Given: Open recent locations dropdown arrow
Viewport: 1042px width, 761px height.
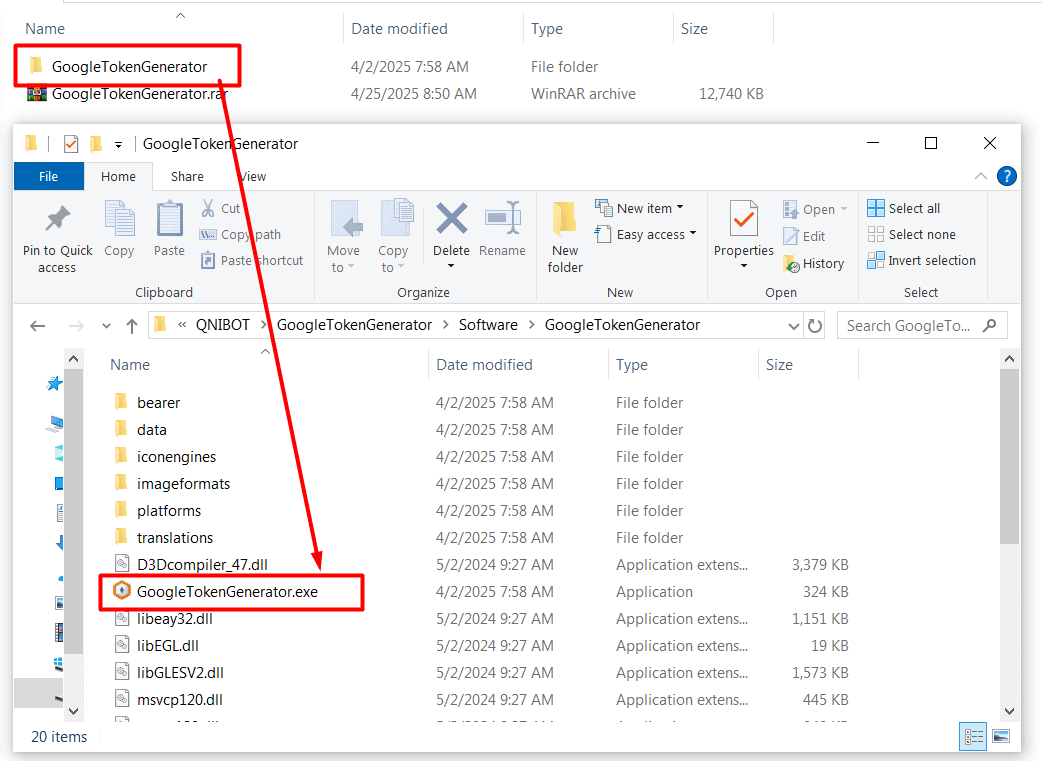Looking at the screenshot, I should 106,326.
